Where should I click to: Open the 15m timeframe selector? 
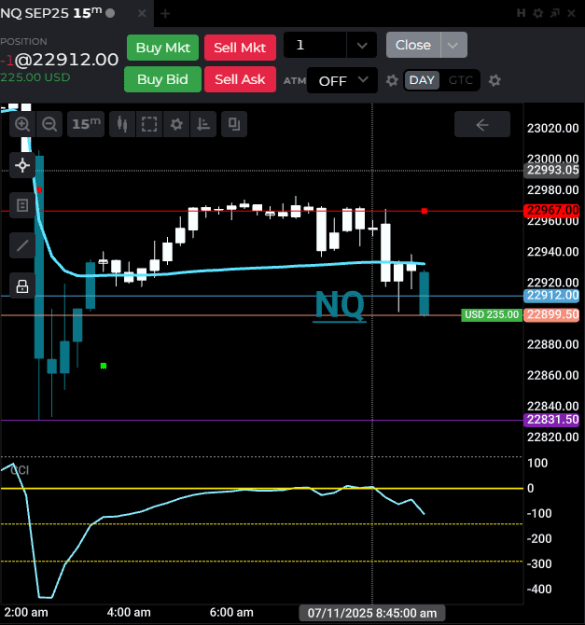pos(86,124)
